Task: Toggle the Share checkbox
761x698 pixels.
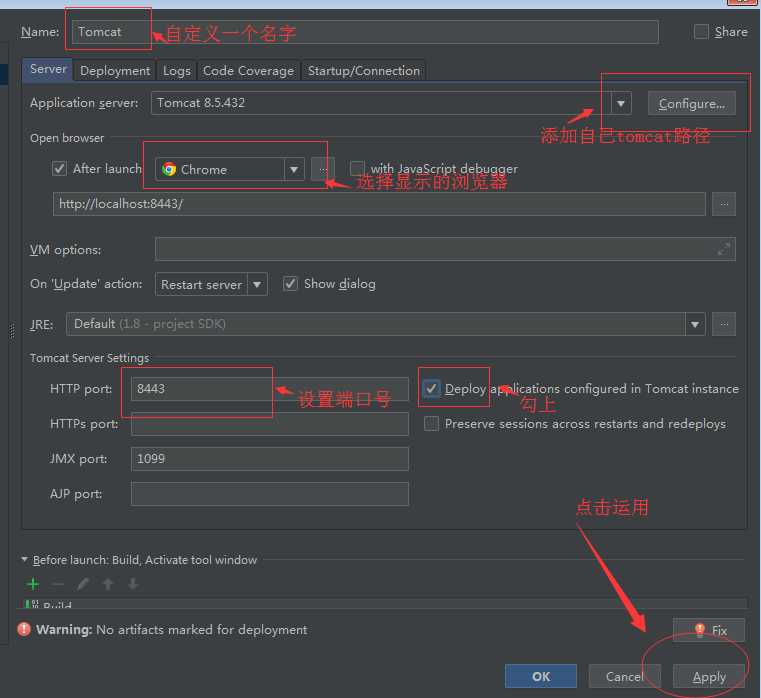Action: point(701,32)
